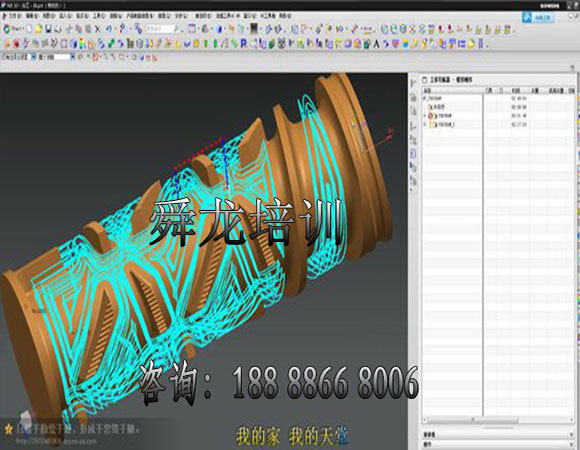Open the first menu in the menu bar
Image resolution: width=580 pixels, height=450 pixels.
click(x=12, y=16)
